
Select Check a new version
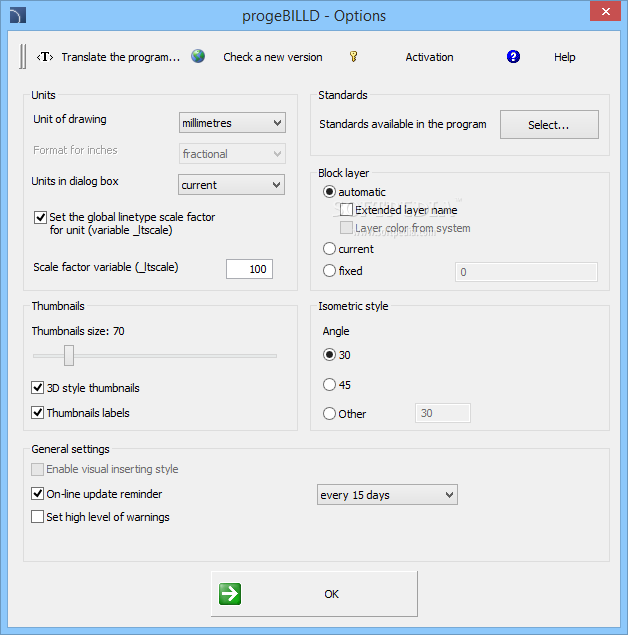pyautogui.click(x=272, y=57)
